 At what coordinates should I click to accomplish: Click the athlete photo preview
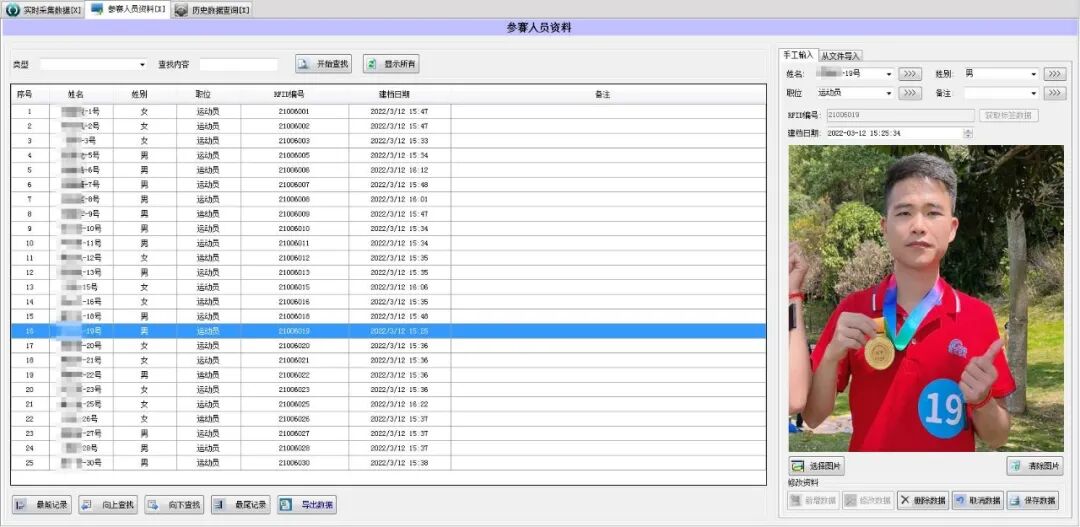(x=926, y=298)
